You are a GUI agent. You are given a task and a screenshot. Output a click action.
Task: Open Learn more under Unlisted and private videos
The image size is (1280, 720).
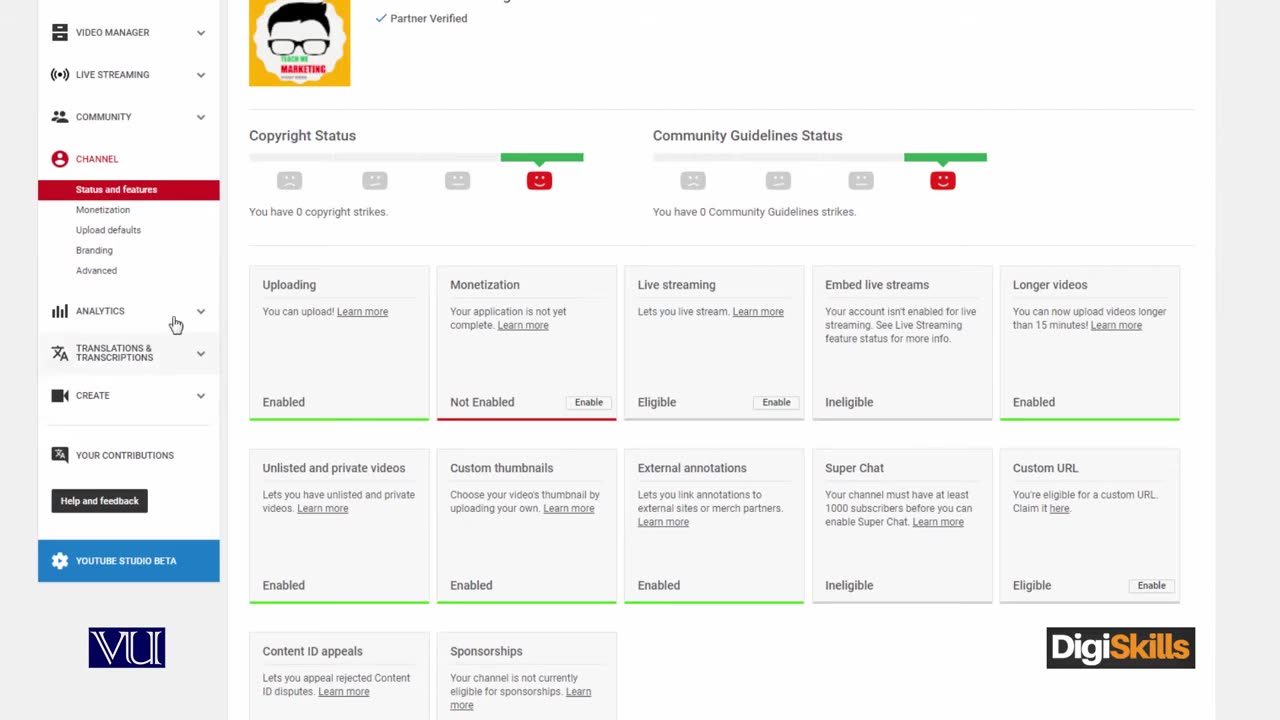point(323,508)
